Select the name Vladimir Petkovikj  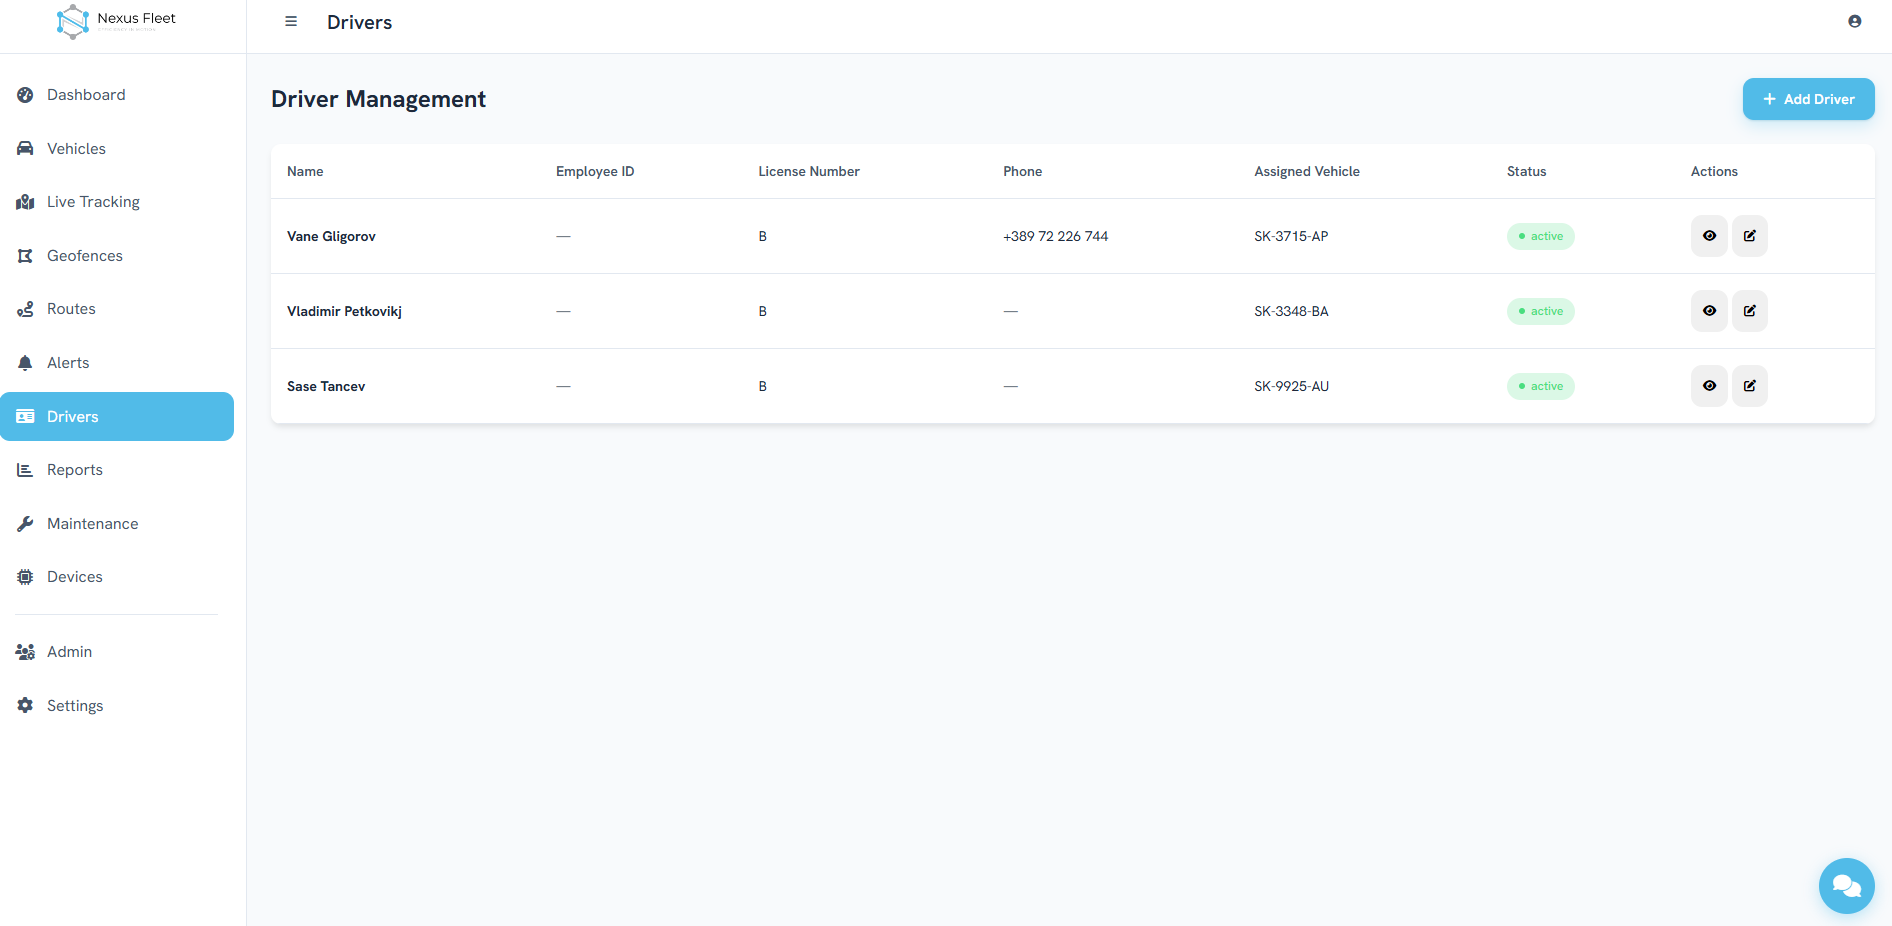pyautogui.click(x=344, y=312)
